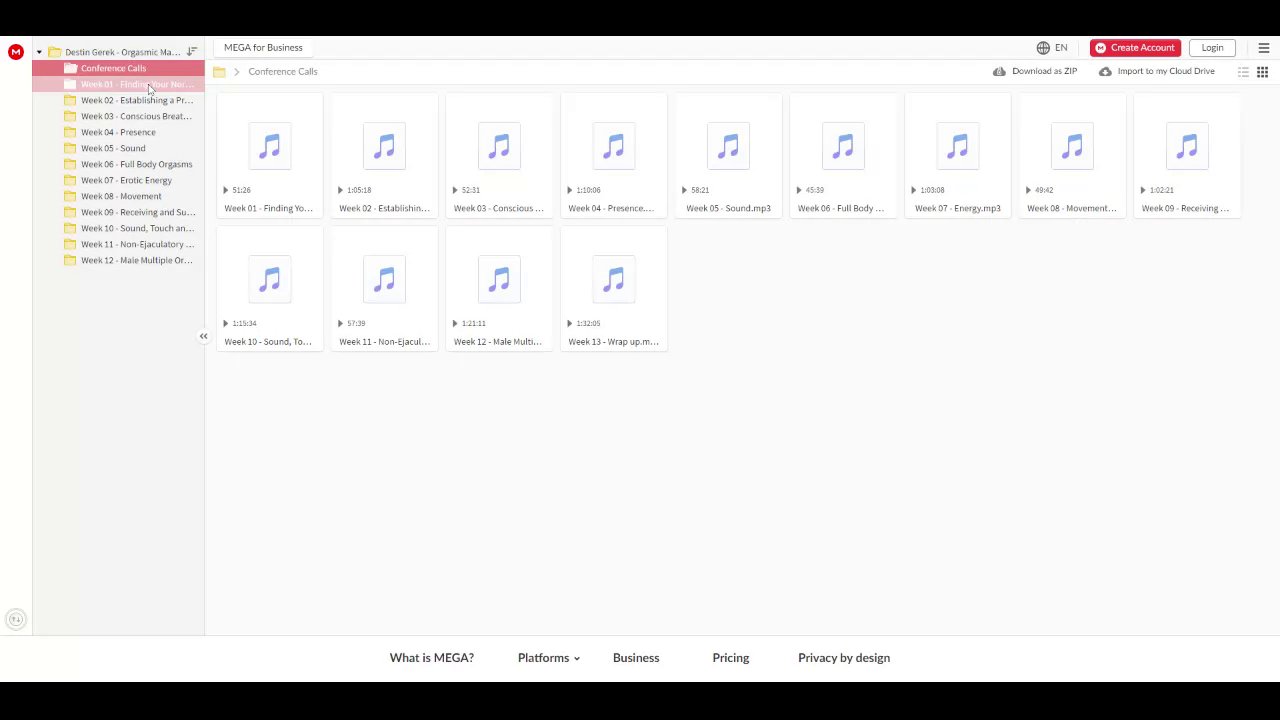Viewport: 1280px width, 720px height.
Task: Open Week 07 - Erotic Energy folder
Action: click(x=118, y=180)
